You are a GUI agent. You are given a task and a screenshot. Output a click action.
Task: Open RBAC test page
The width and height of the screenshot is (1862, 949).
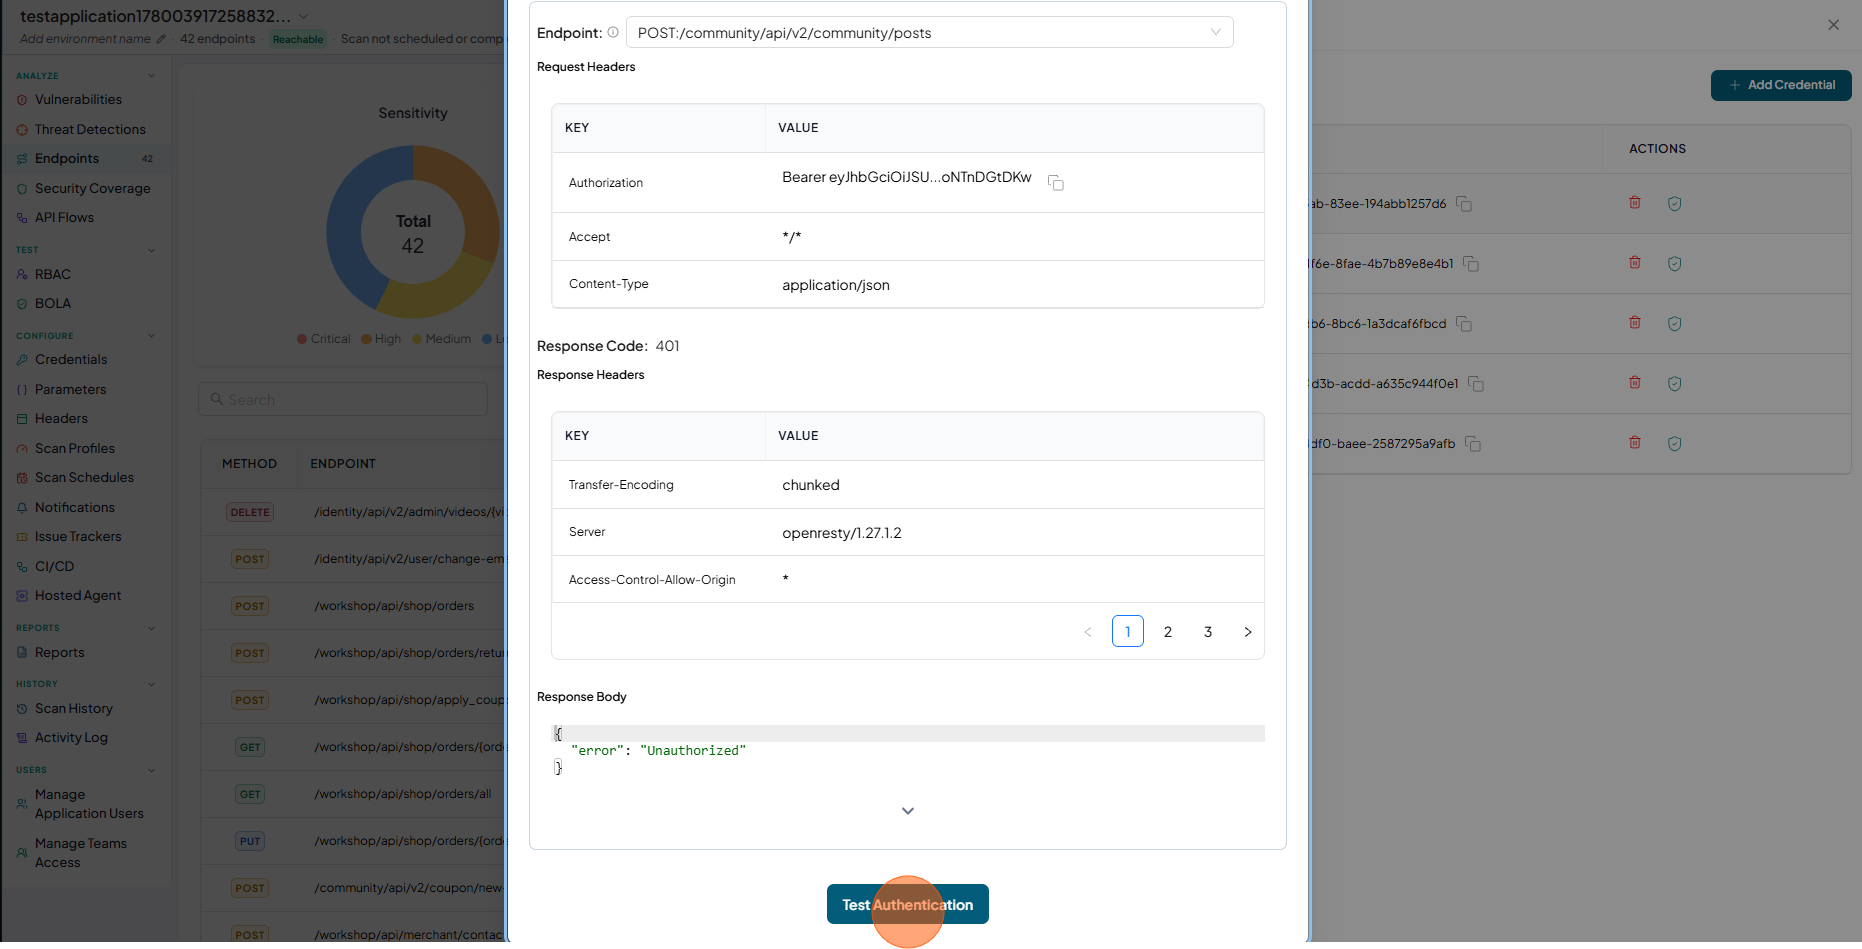(x=53, y=274)
